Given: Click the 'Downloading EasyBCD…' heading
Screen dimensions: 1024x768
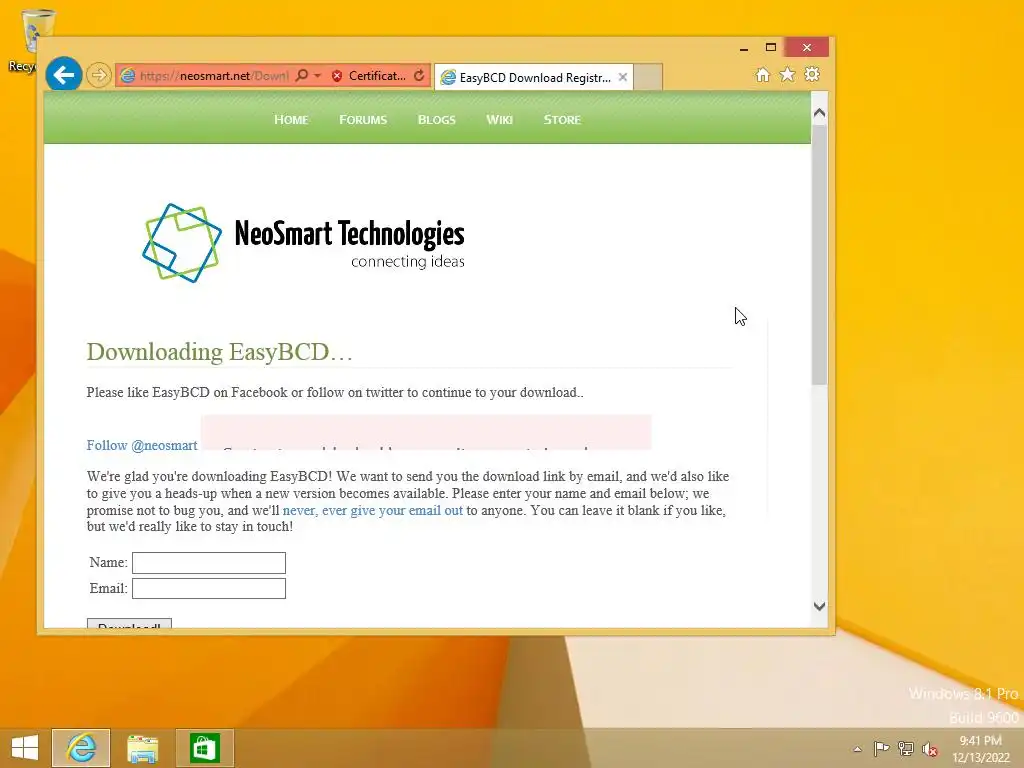Looking at the screenshot, I should [x=219, y=352].
